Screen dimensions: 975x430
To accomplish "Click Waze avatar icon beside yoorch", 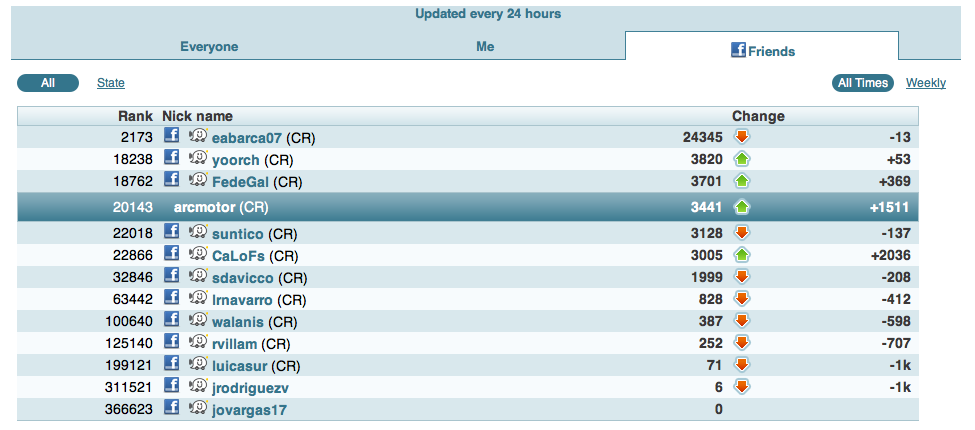I will coord(197,158).
